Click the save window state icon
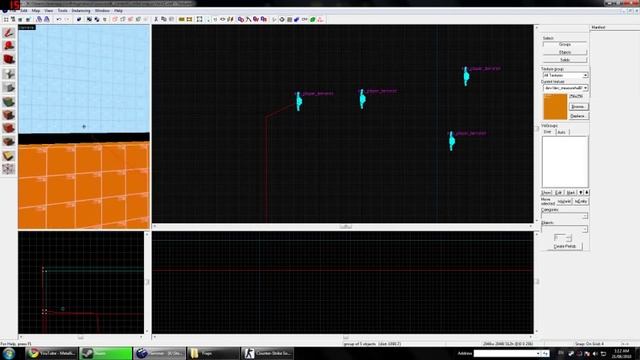Viewport: 640px width, 360px height. (47, 19)
